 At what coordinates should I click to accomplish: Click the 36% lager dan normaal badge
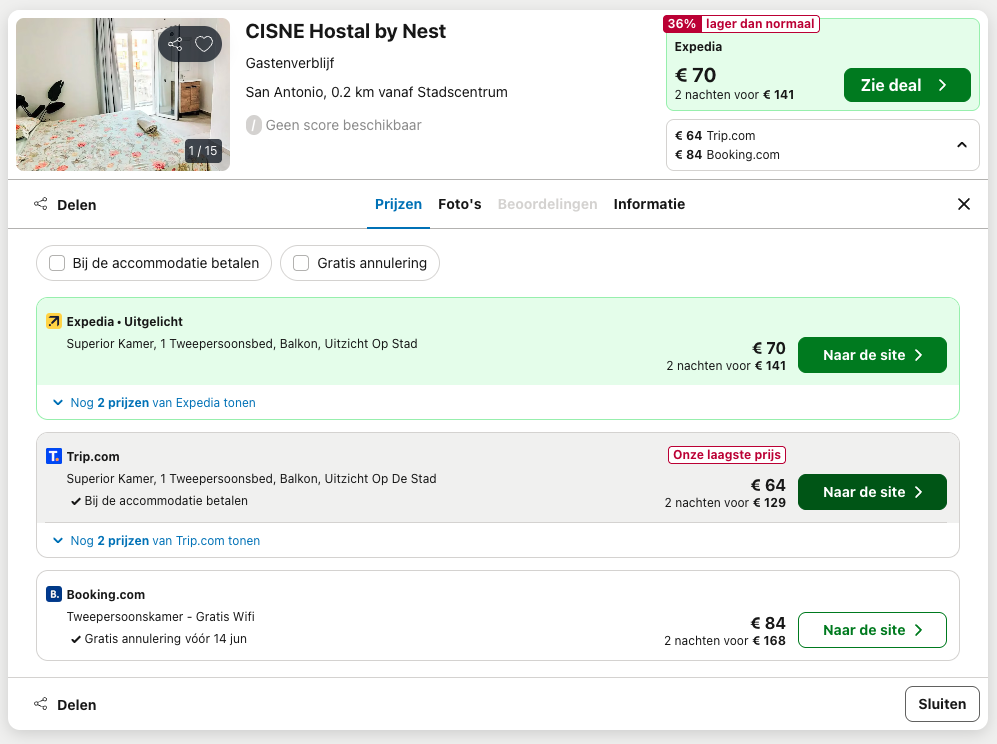(741, 24)
